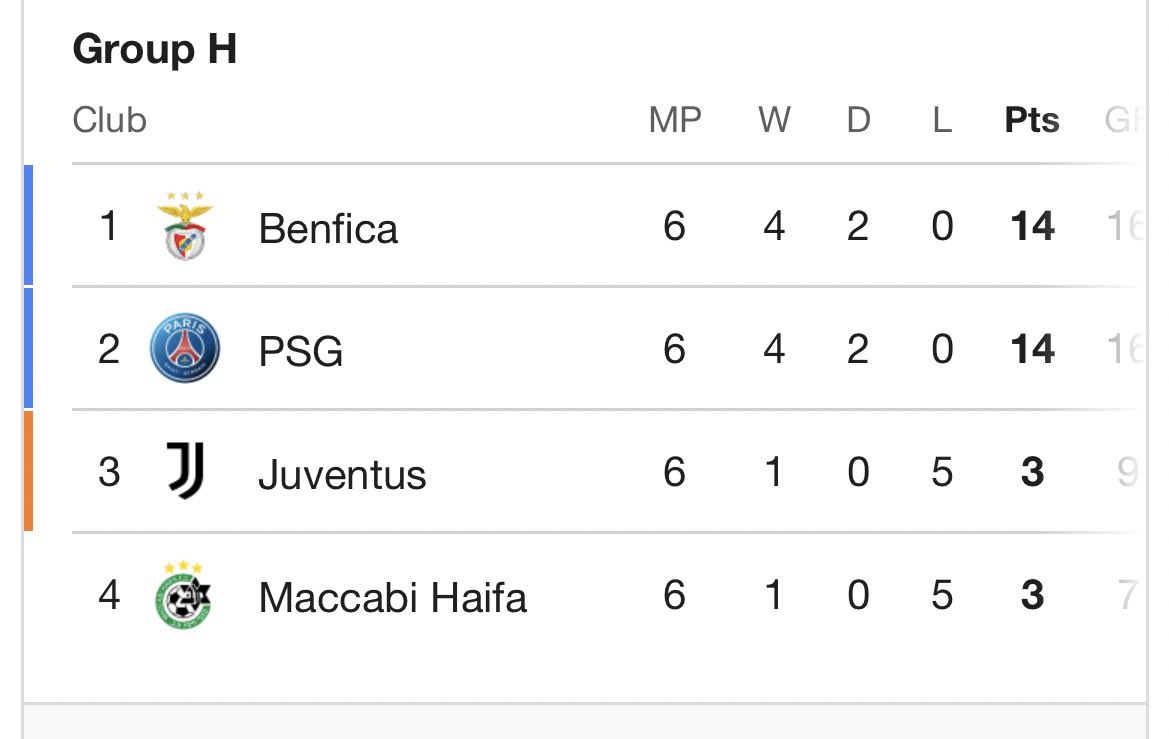Click the Group H heading
This screenshot has width=1169, height=739.
click(154, 49)
